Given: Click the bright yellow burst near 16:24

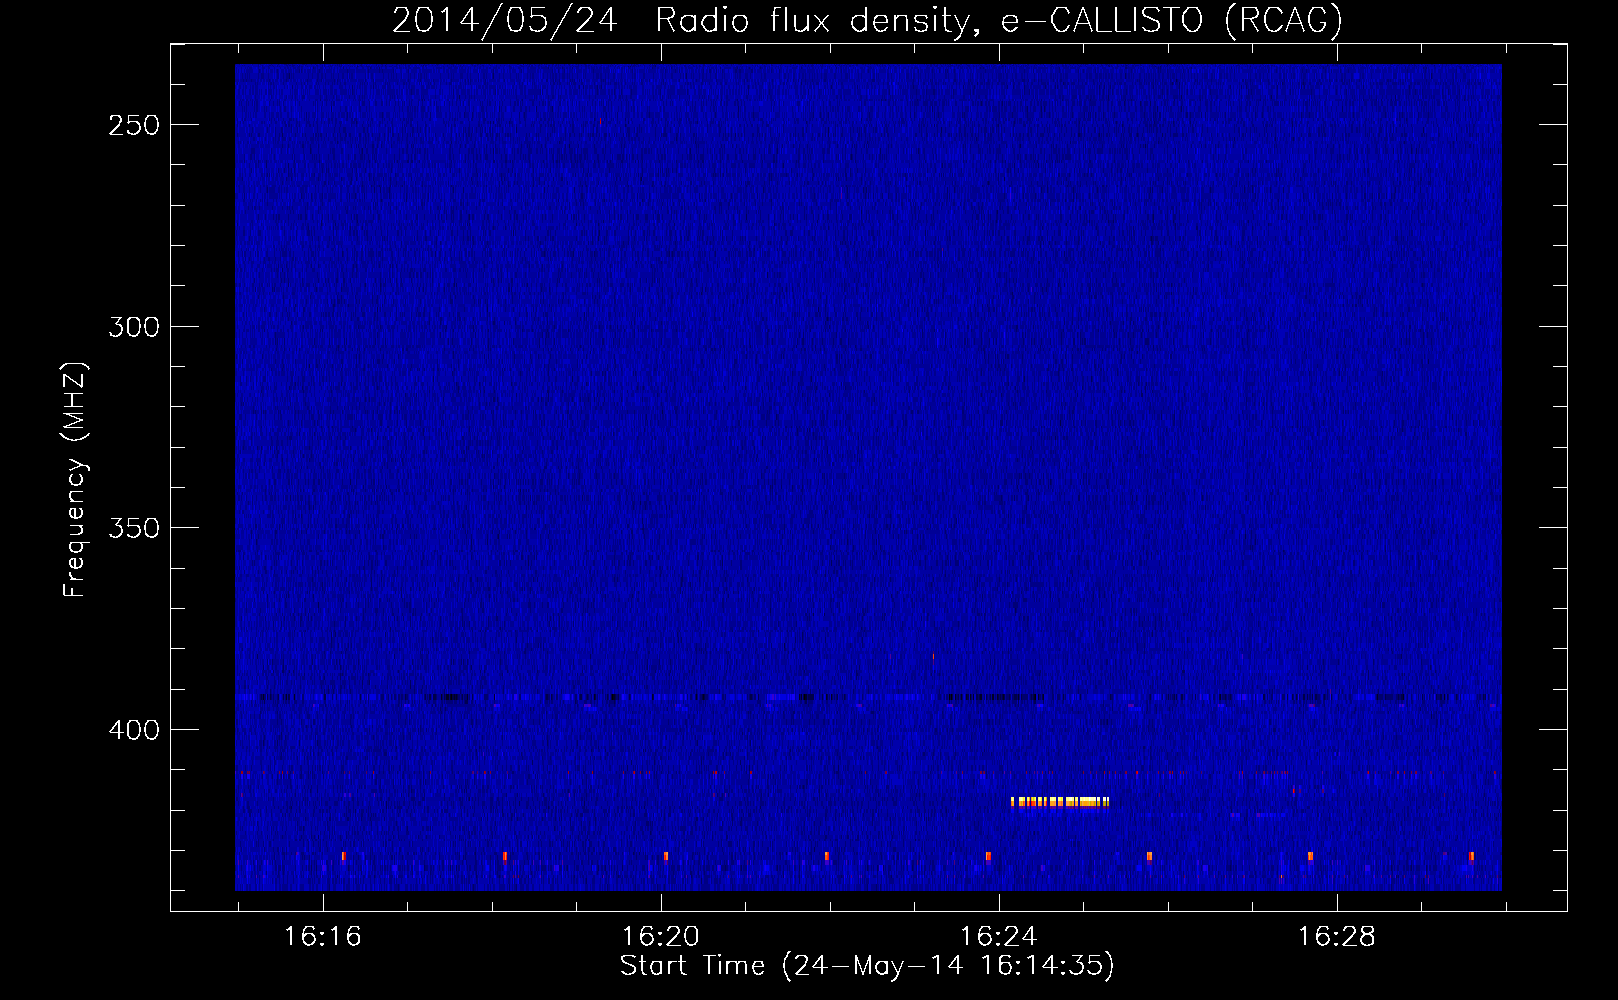Looking at the screenshot, I should [1060, 801].
